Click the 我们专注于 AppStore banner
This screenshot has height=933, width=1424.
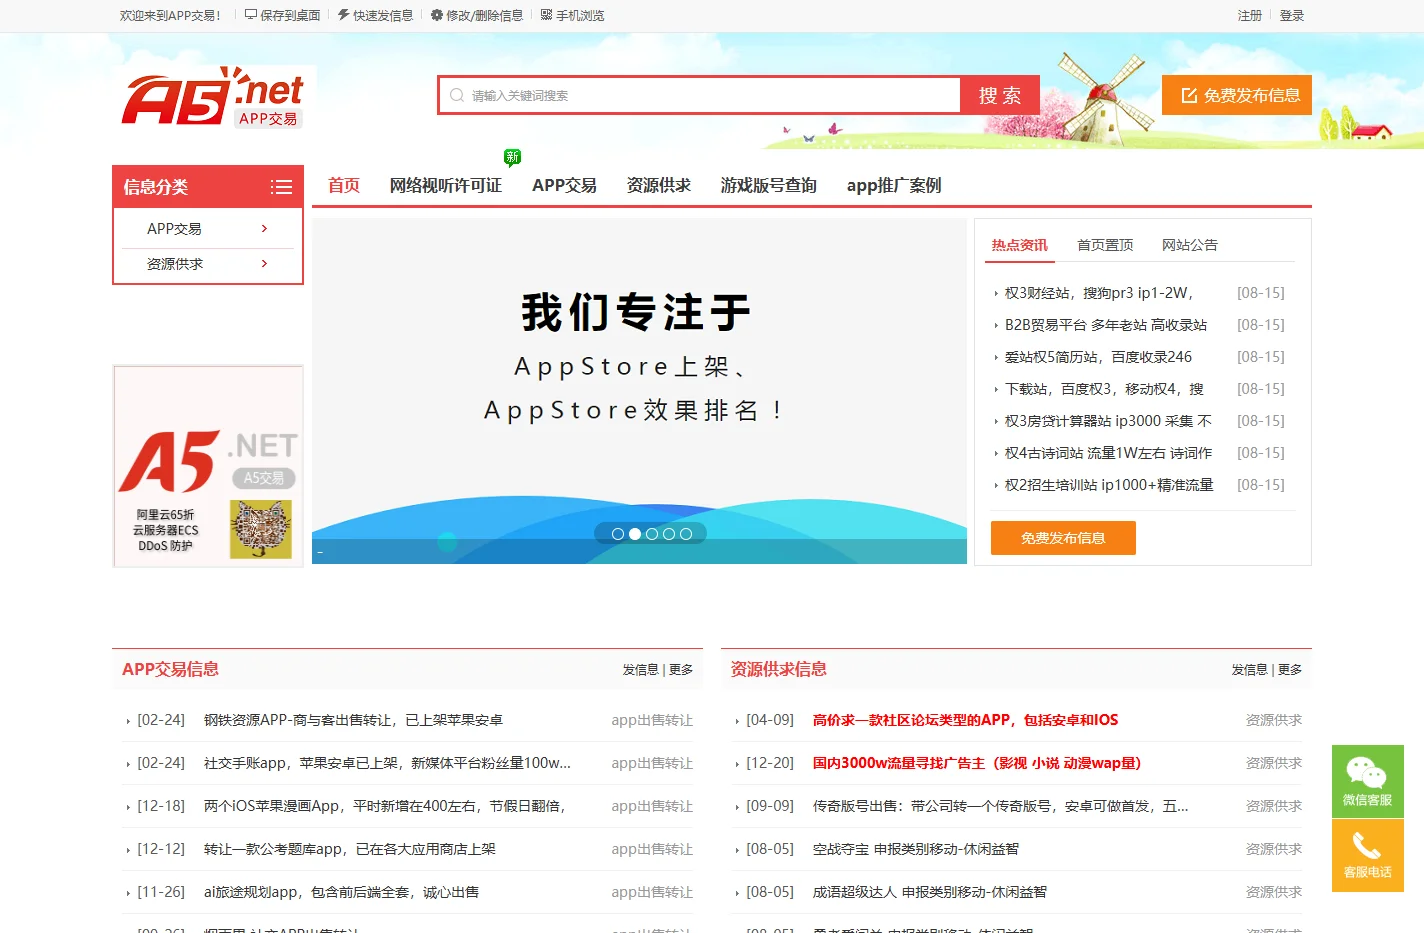pos(639,391)
